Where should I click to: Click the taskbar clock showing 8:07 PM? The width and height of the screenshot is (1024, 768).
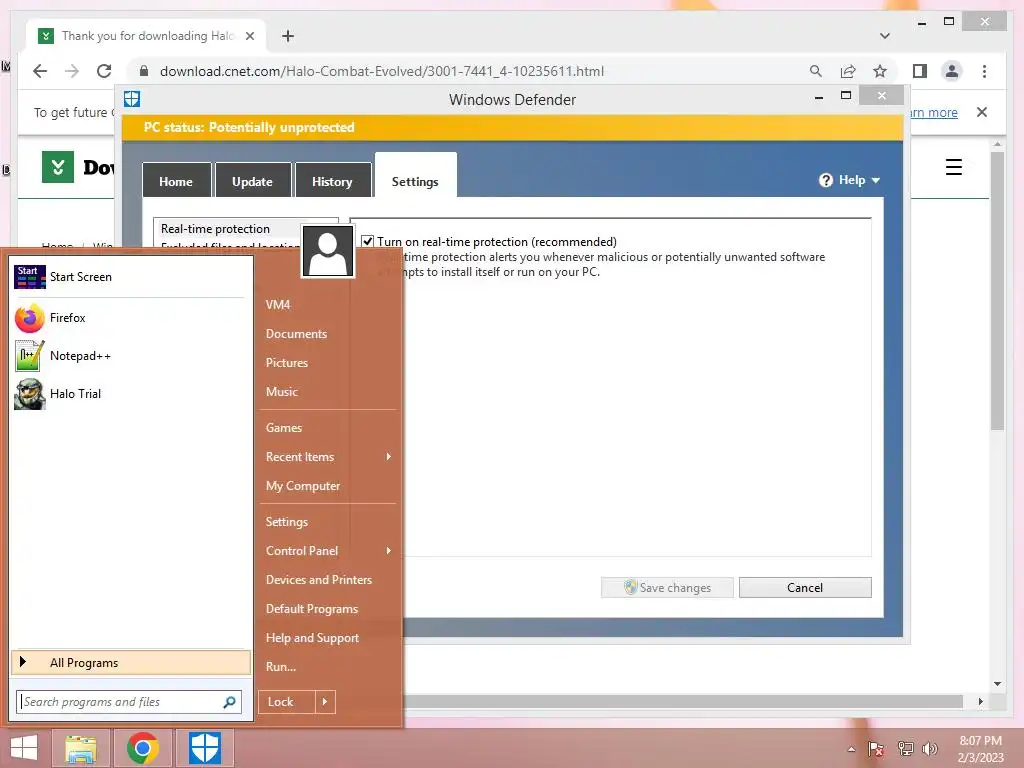point(980,749)
